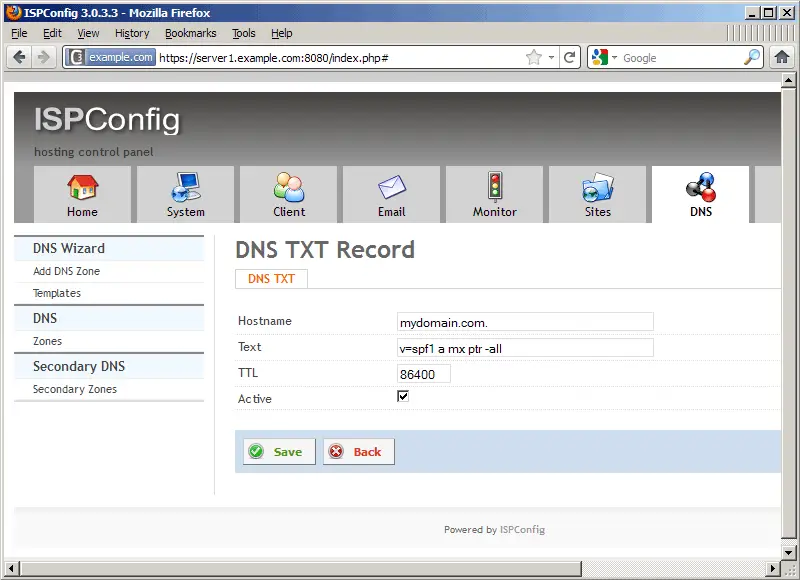Open the URL history dropdown arrow
This screenshot has width=800, height=580.
tap(551, 57)
